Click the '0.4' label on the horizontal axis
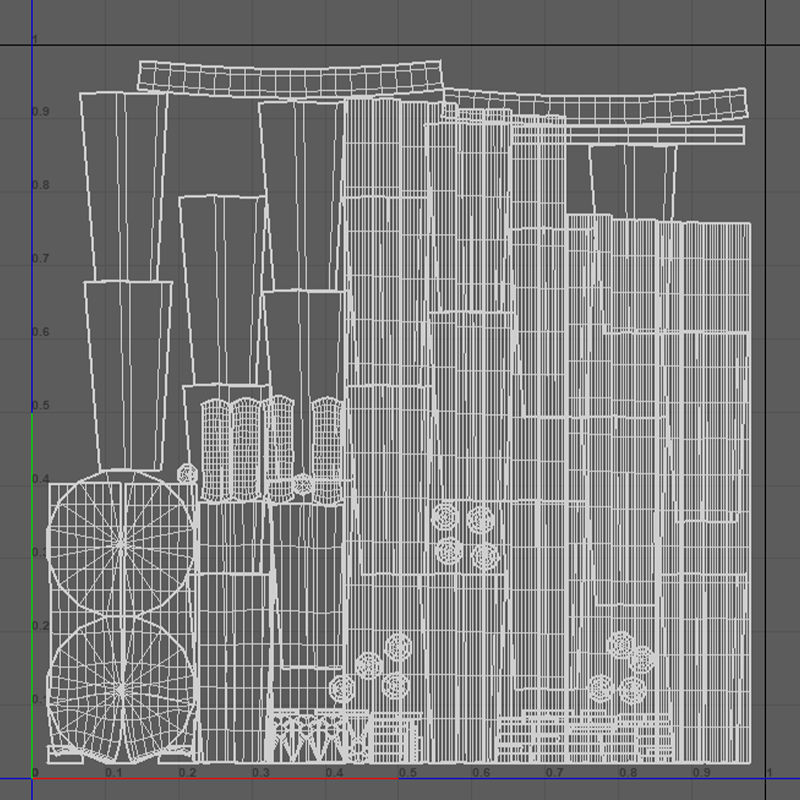The image size is (800, 800). click(x=334, y=772)
